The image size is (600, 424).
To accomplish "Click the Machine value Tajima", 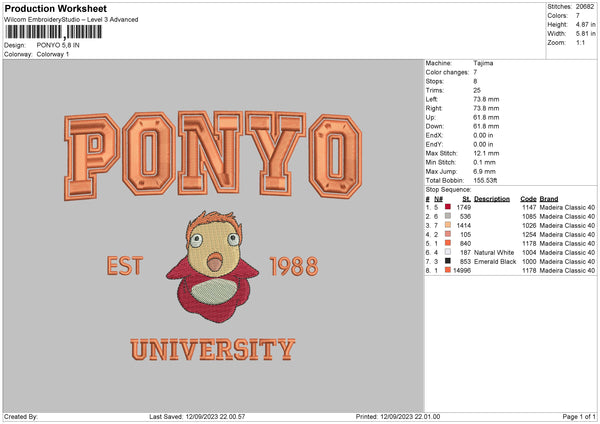I will coord(484,63).
